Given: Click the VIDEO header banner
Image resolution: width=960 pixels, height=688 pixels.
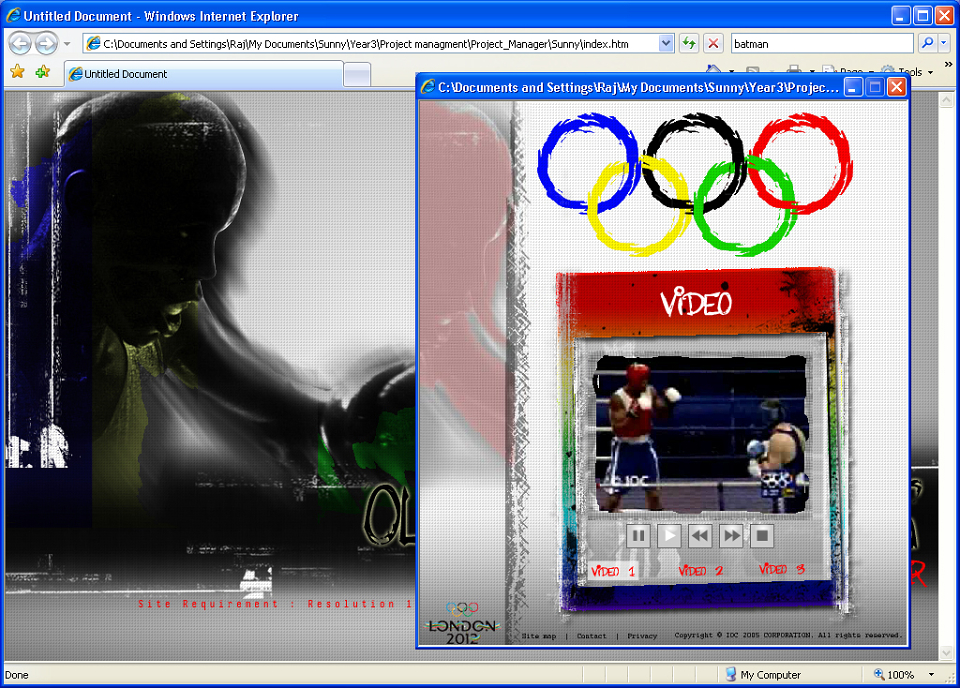Looking at the screenshot, I should point(696,302).
